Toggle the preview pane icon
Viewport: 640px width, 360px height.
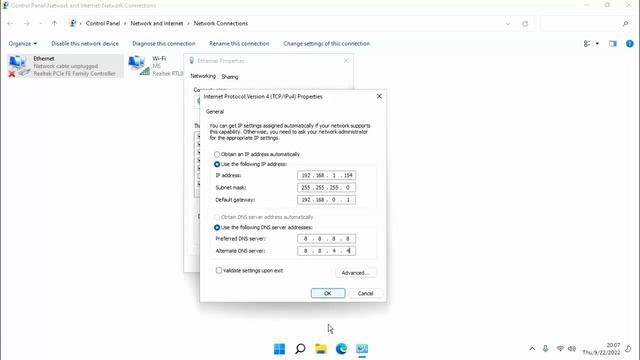(x=613, y=44)
